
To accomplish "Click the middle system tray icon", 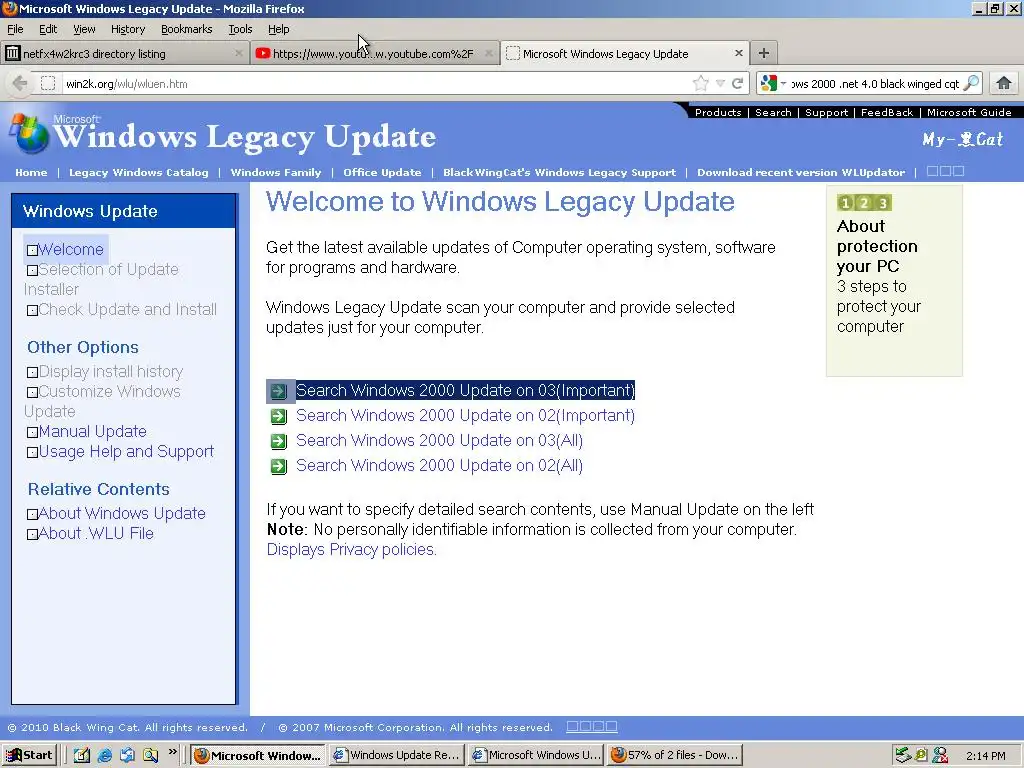I will 921,755.
